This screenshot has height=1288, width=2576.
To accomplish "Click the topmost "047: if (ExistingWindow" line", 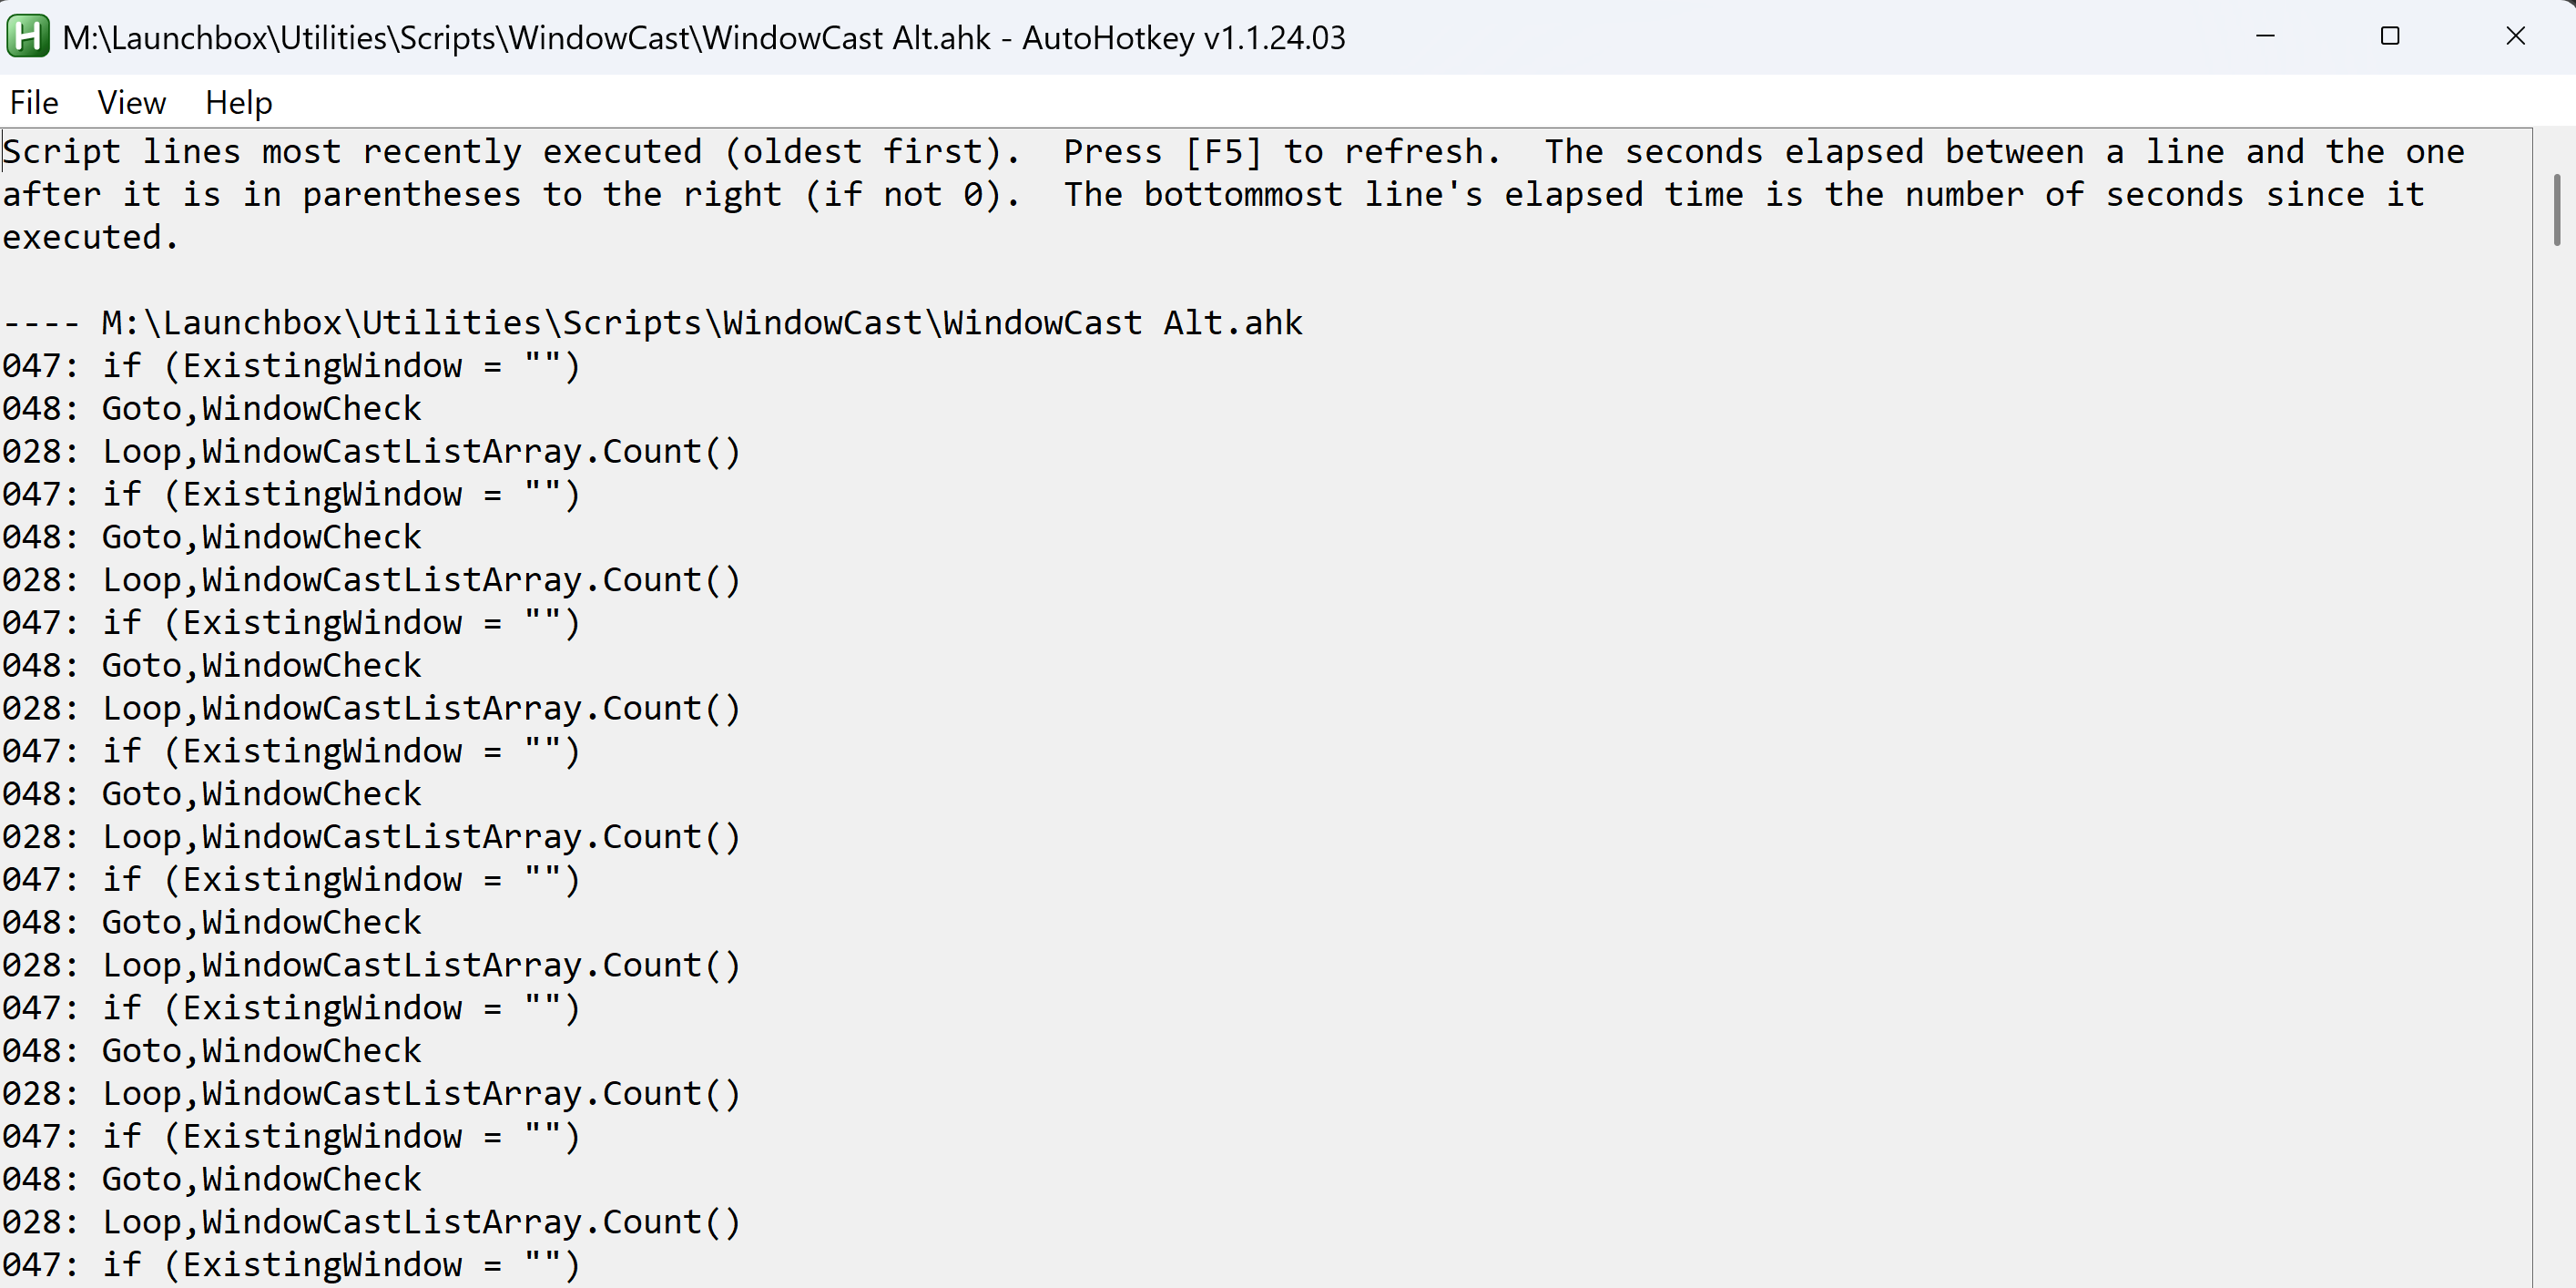I will pos(290,366).
